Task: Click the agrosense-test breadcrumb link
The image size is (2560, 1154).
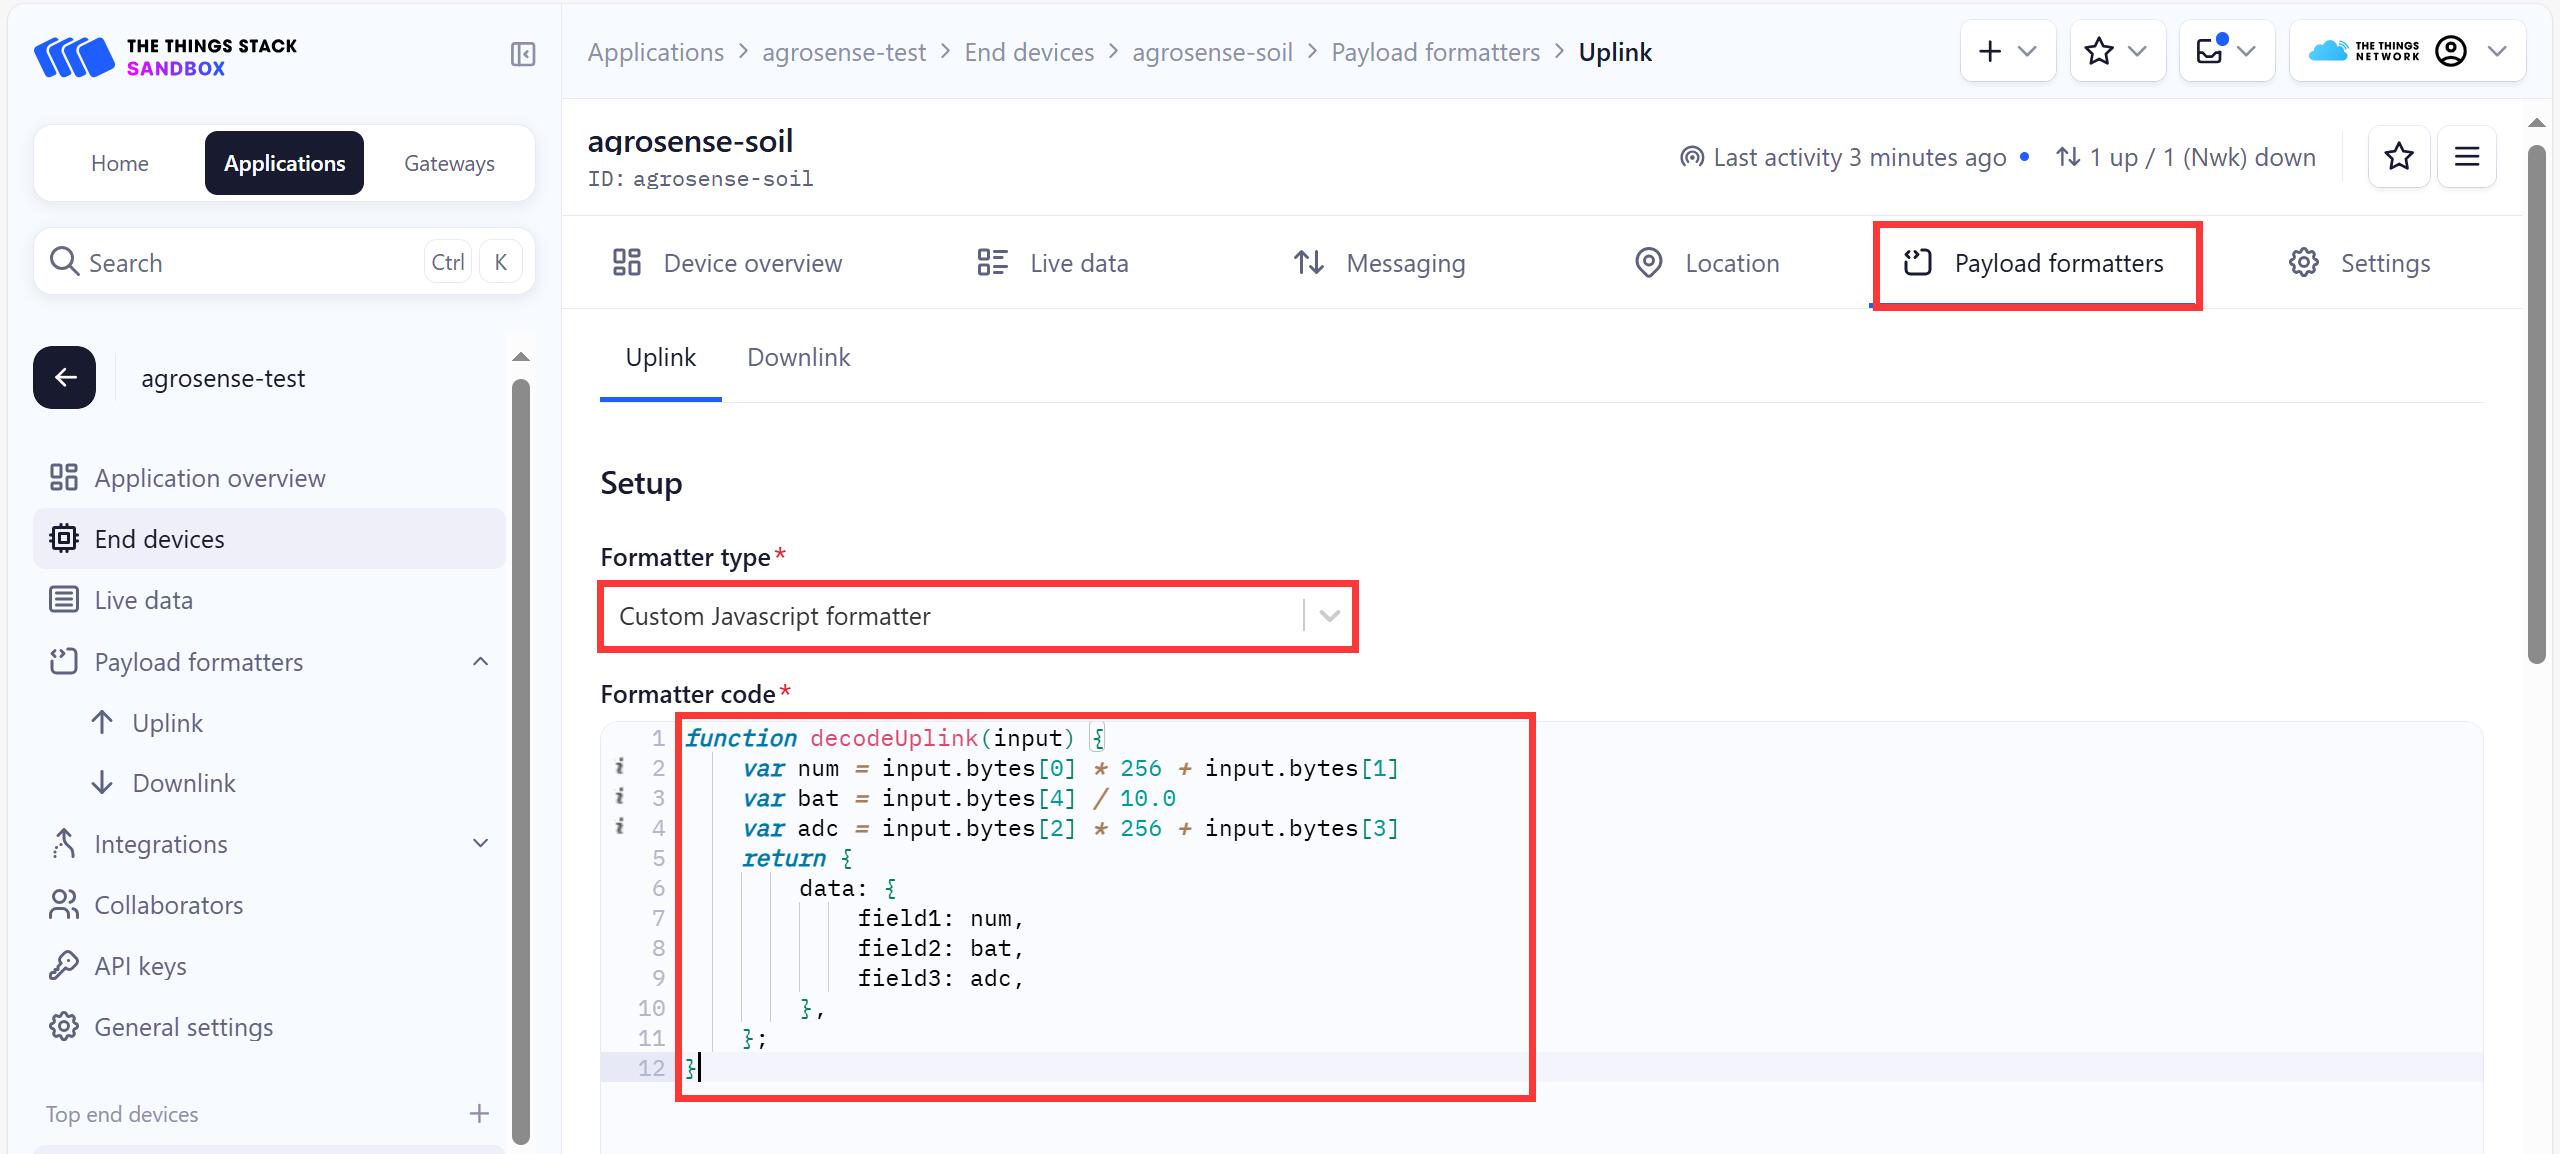Action: tap(846, 51)
